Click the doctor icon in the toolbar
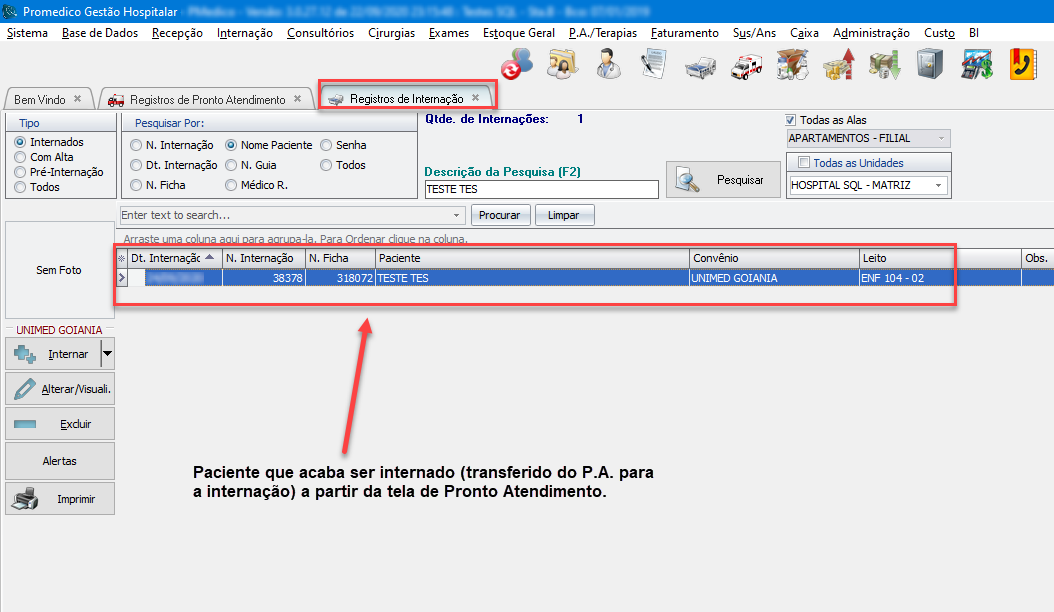1054x612 pixels. coord(606,66)
